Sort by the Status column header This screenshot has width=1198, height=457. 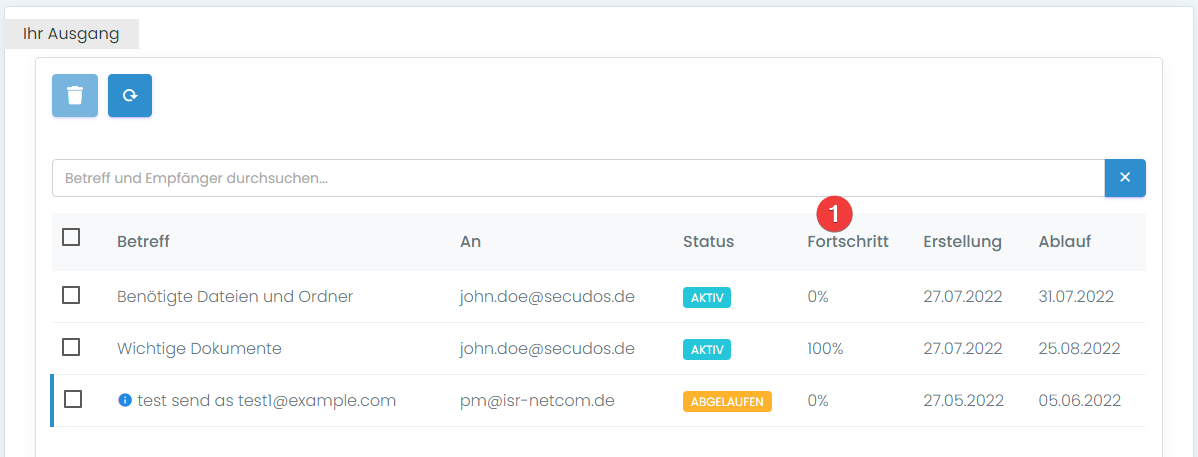(x=708, y=242)
